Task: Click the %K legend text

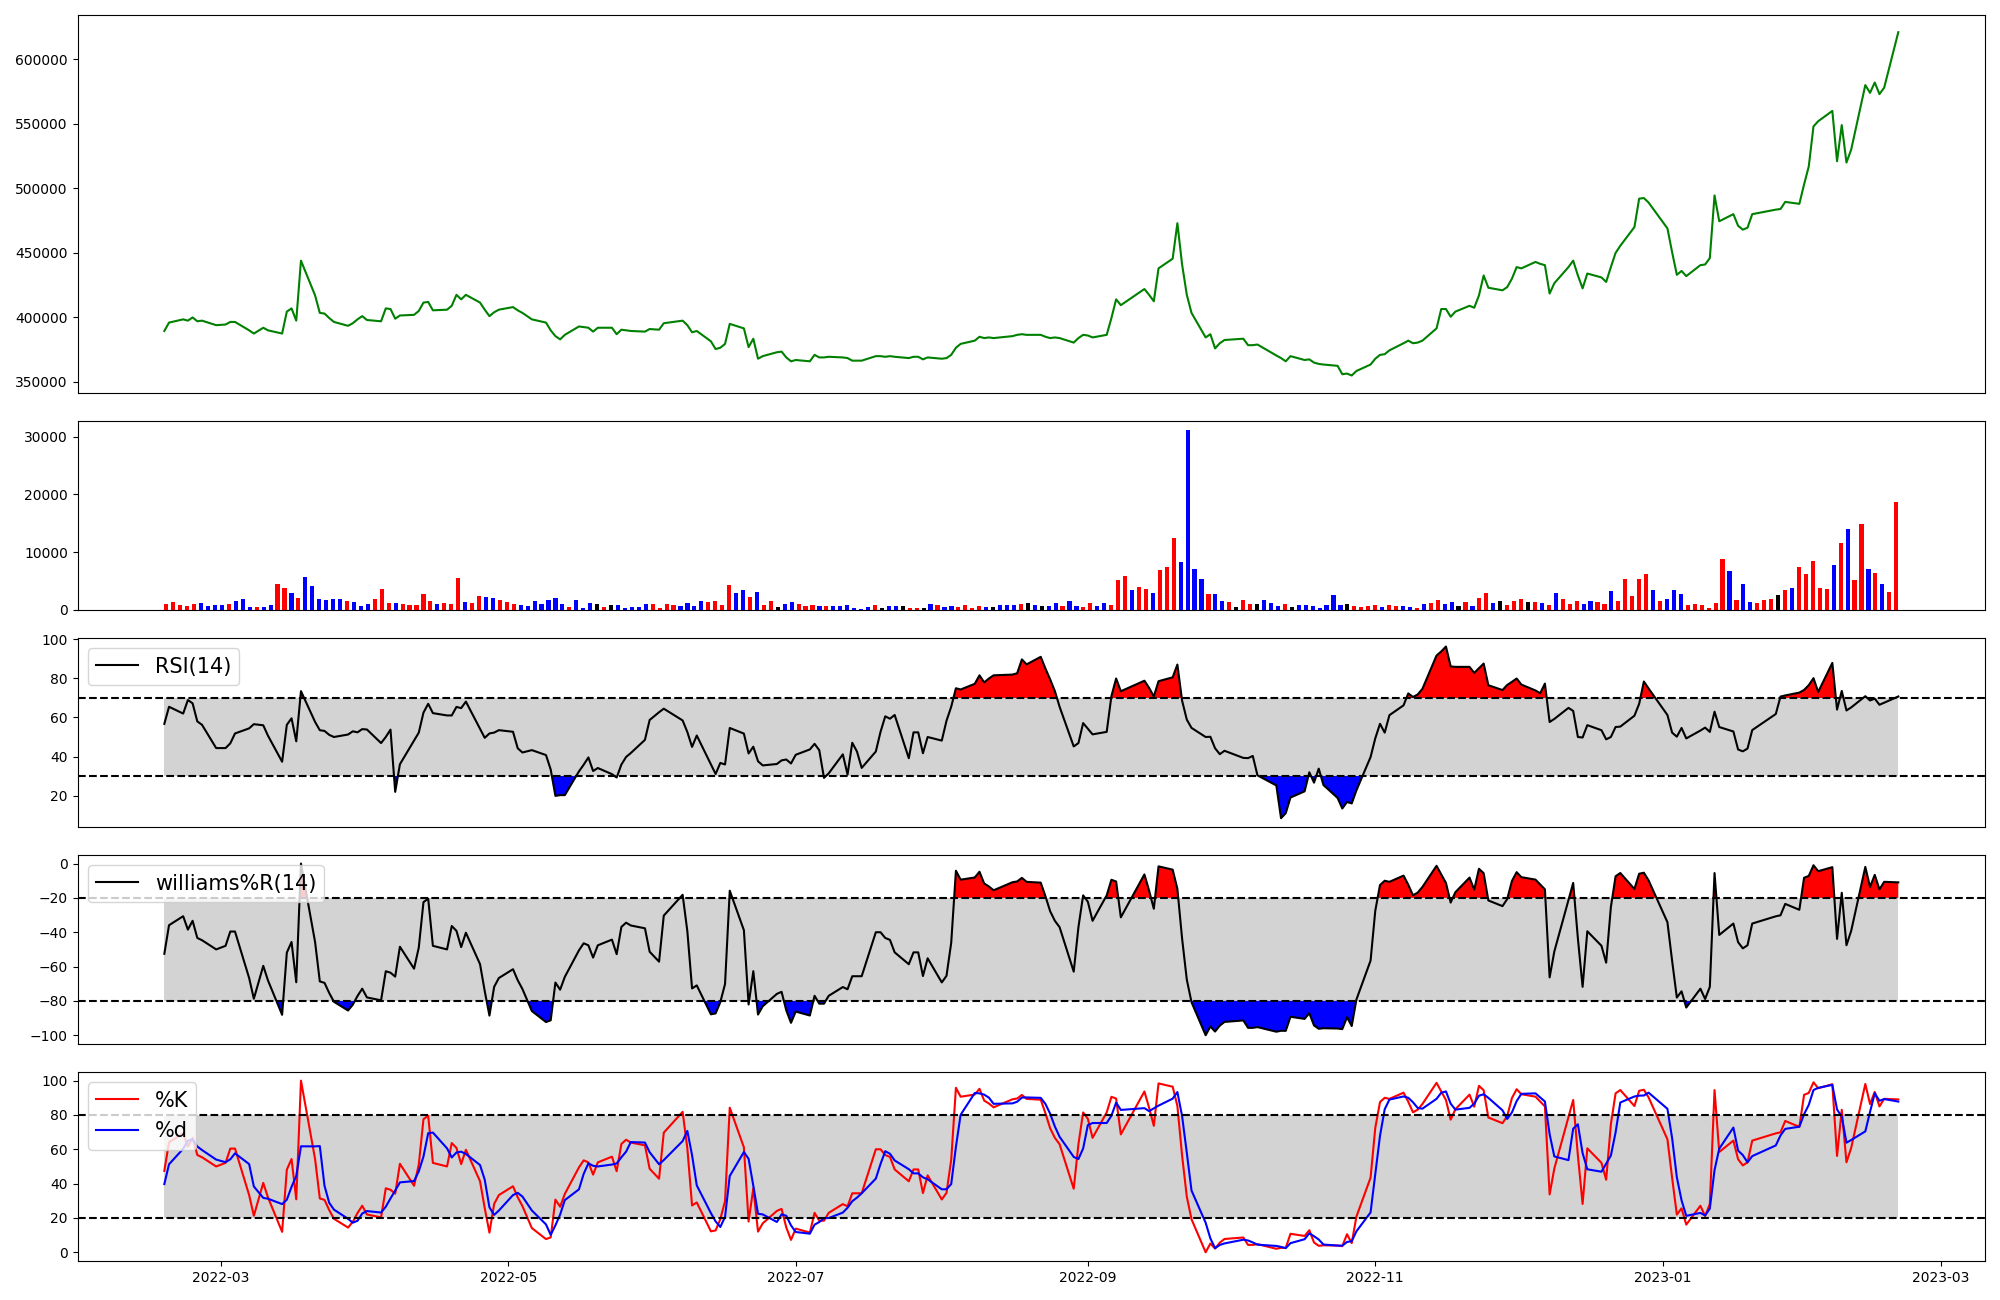Action: click(171, 1100)
